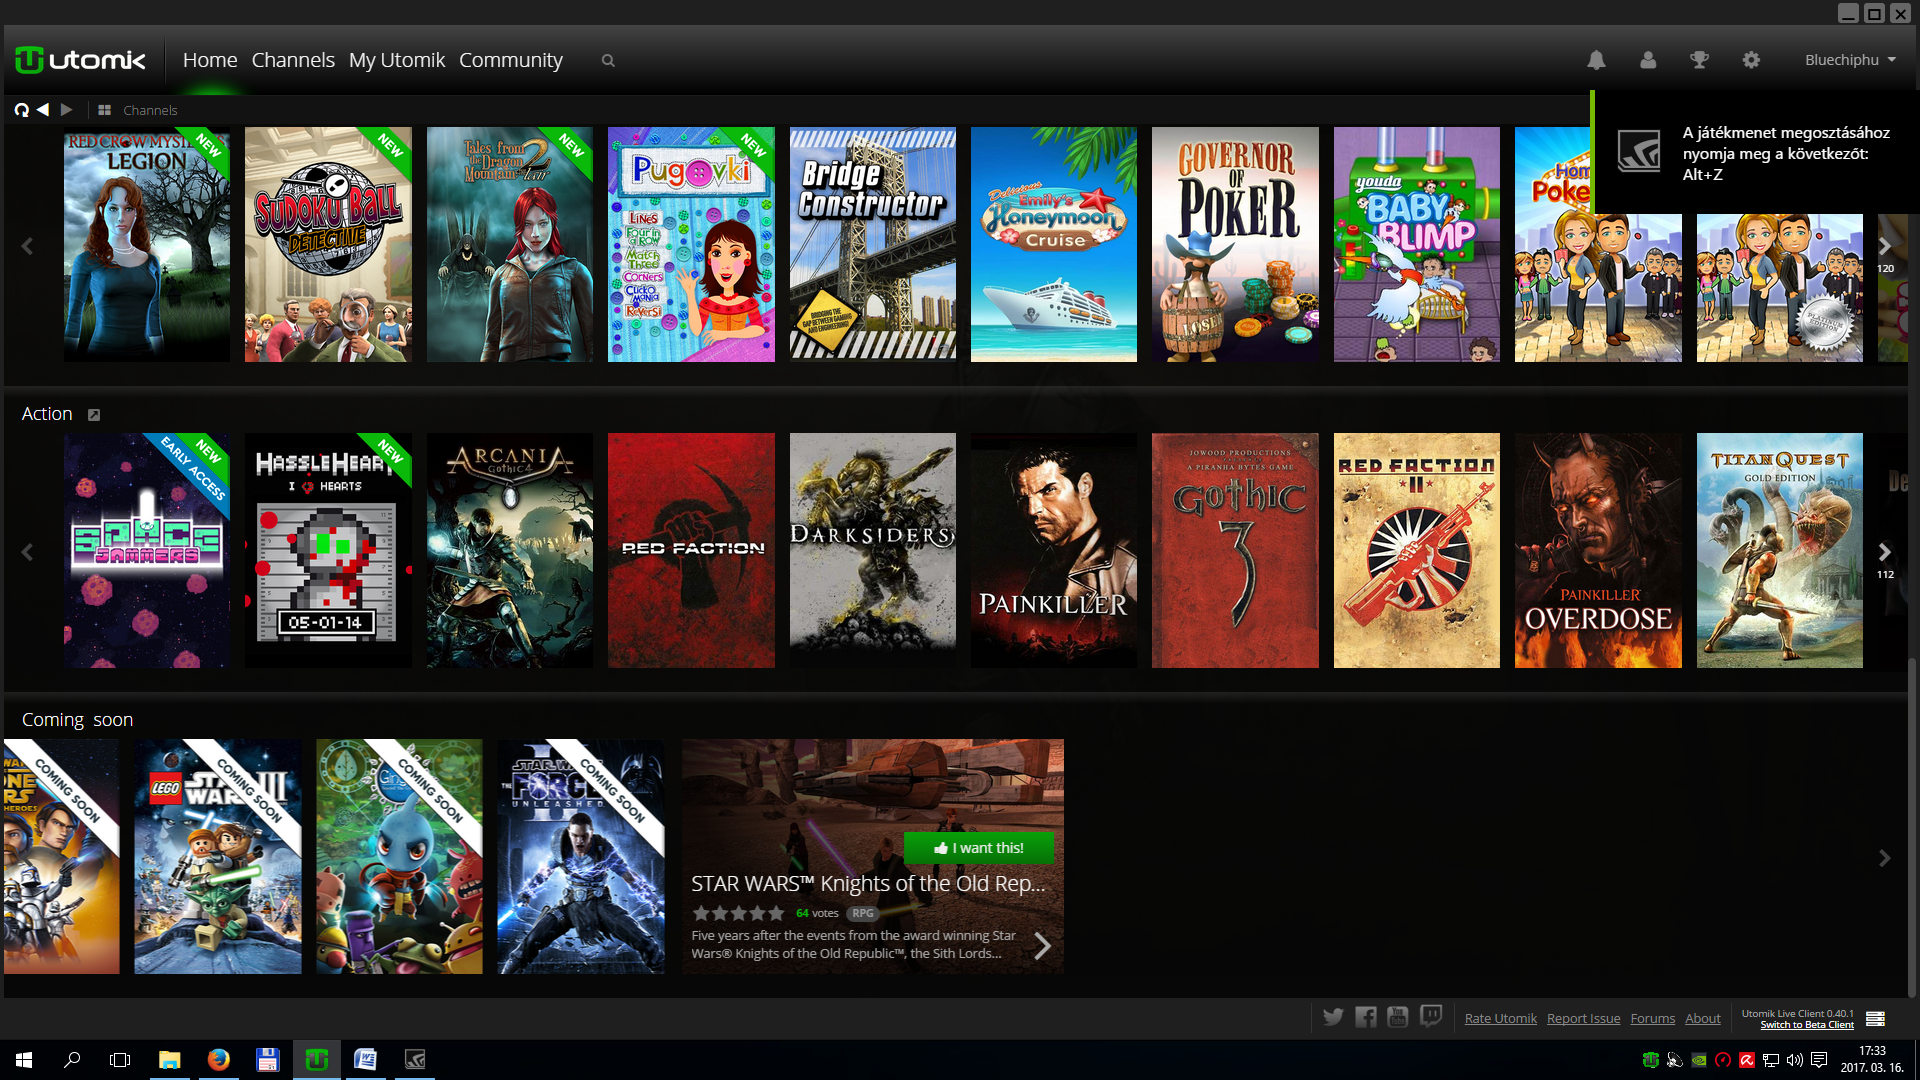Open notifications bell icon
Viewport: 1920px width, 1080px height.
click(1596, 60)
